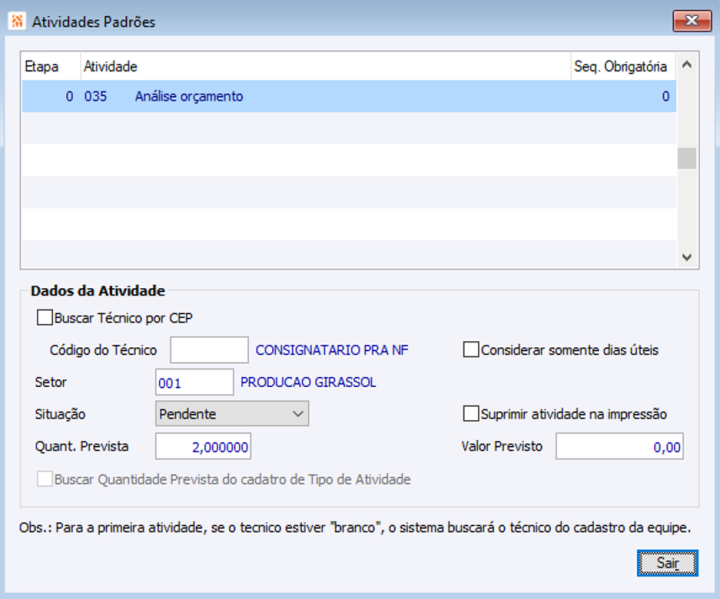Select the Análise orçamento activity row
720x599 pixels.
349,96
